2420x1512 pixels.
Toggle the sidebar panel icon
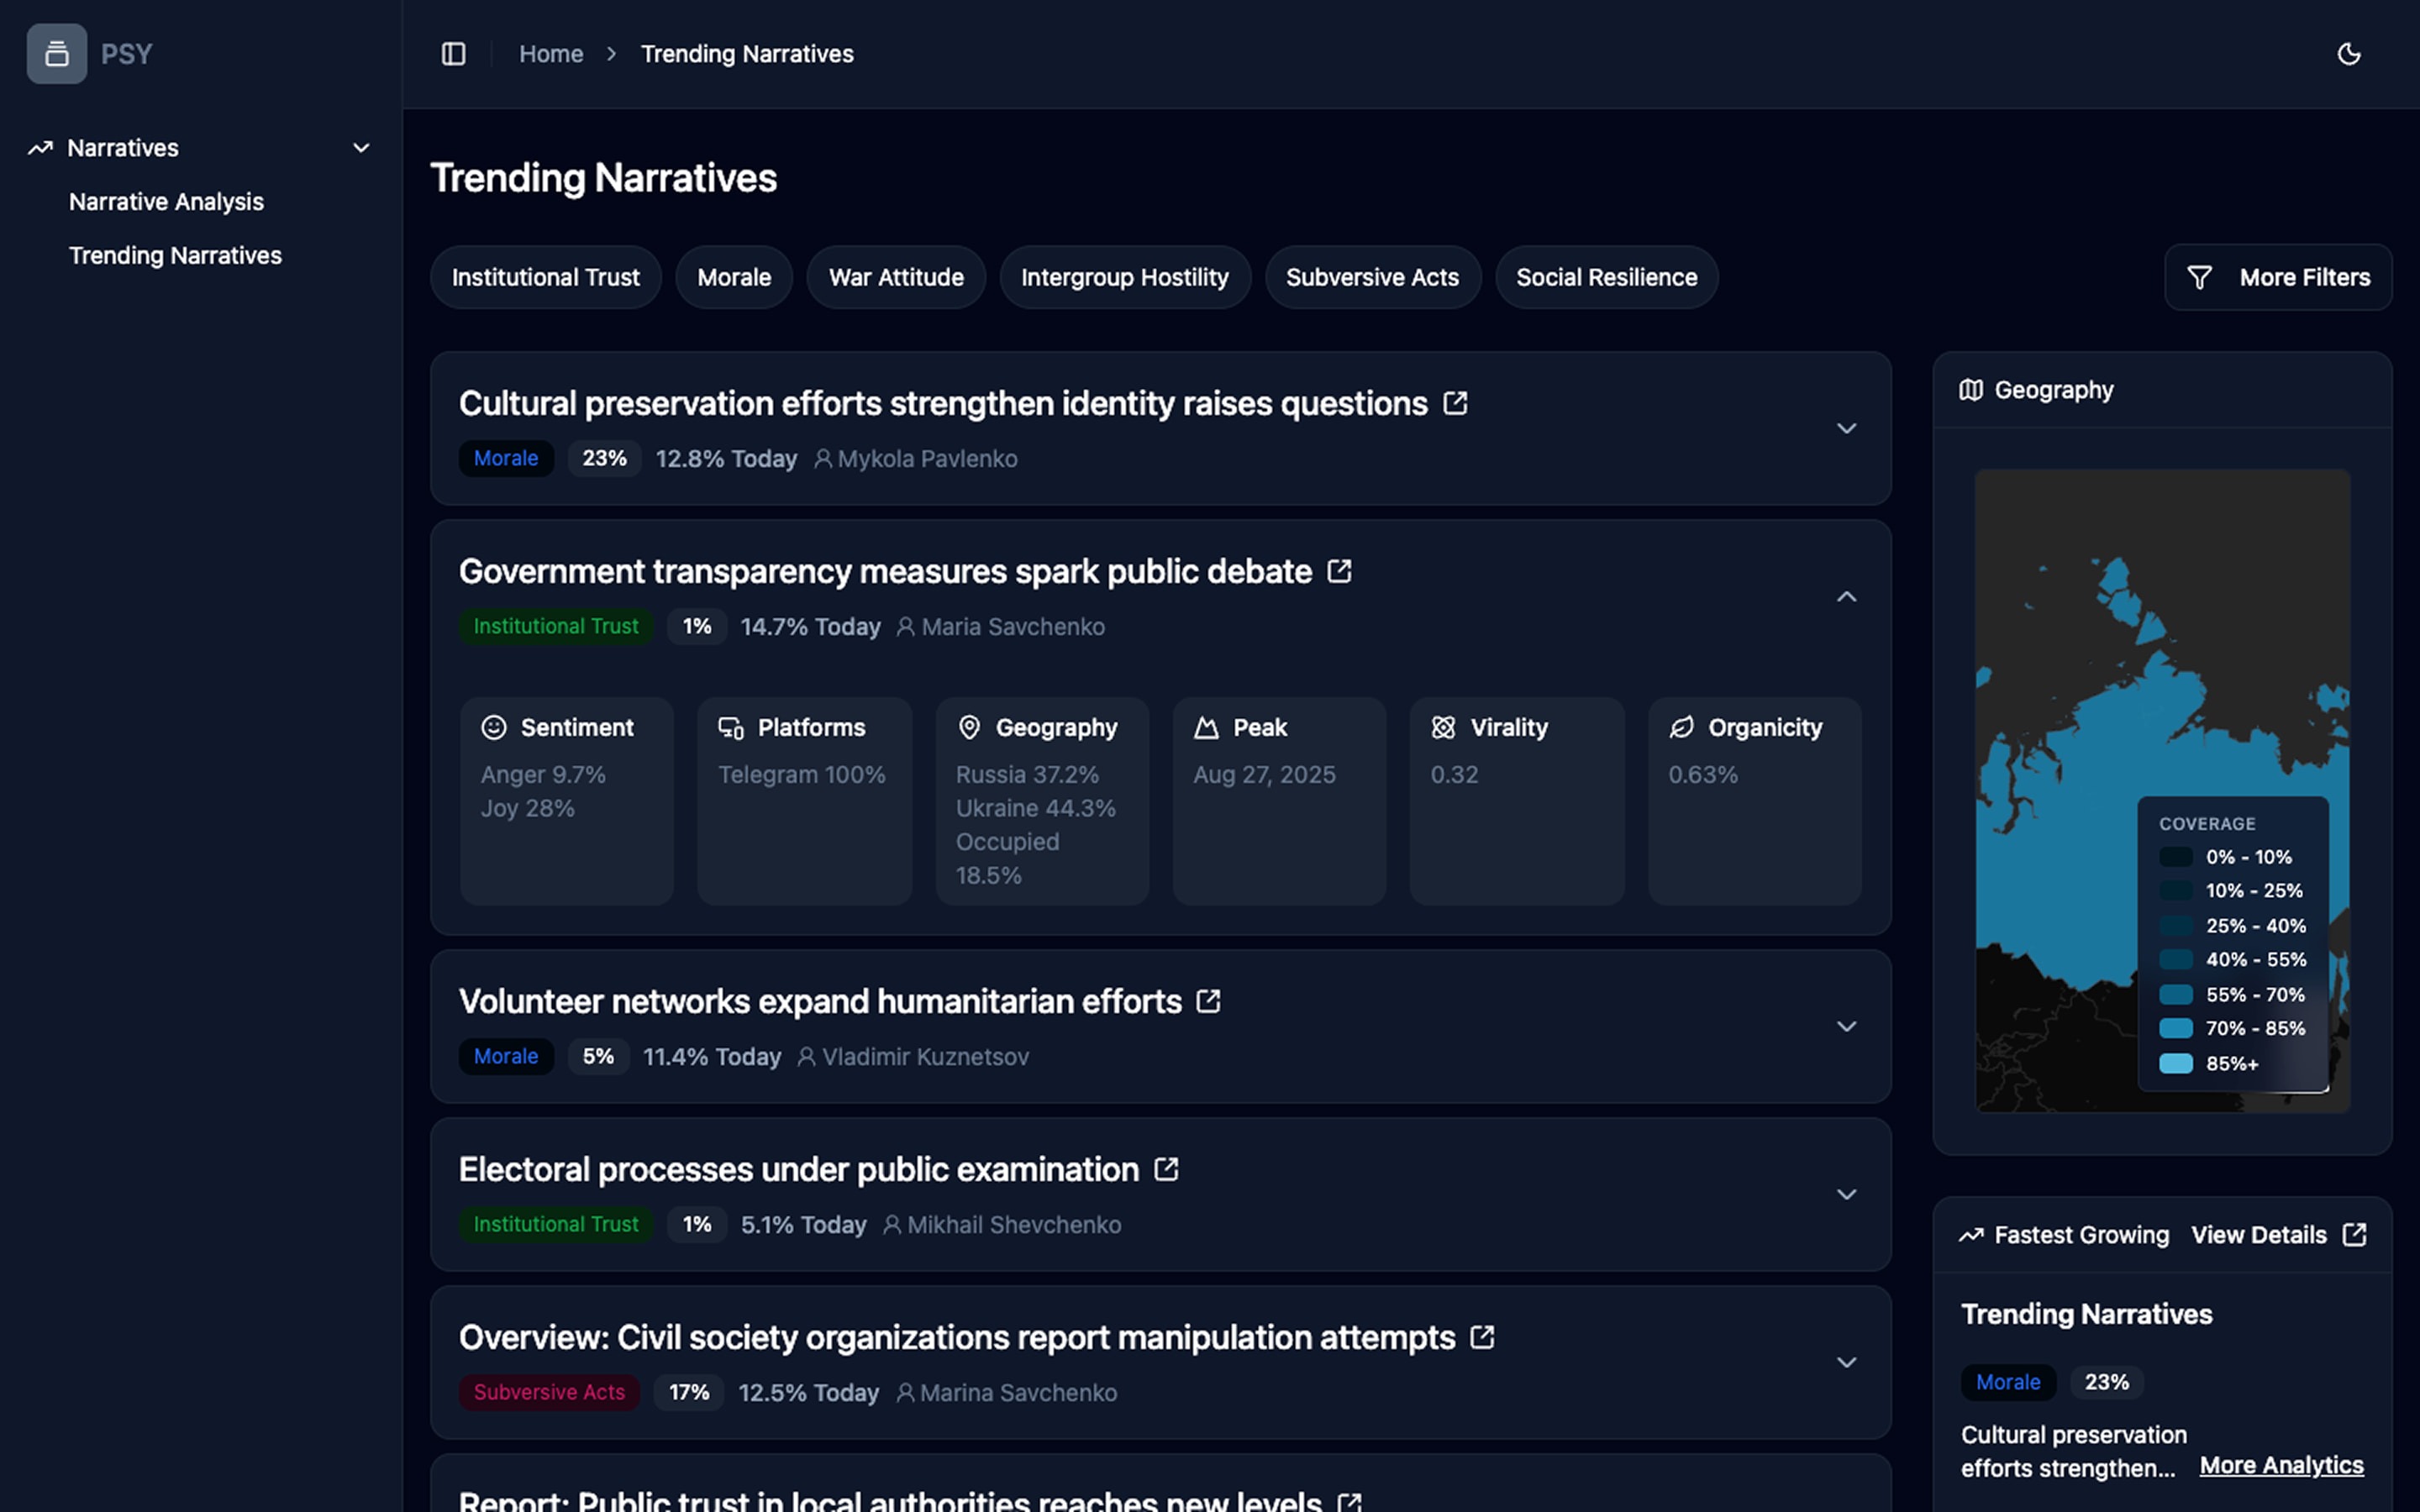453,54
